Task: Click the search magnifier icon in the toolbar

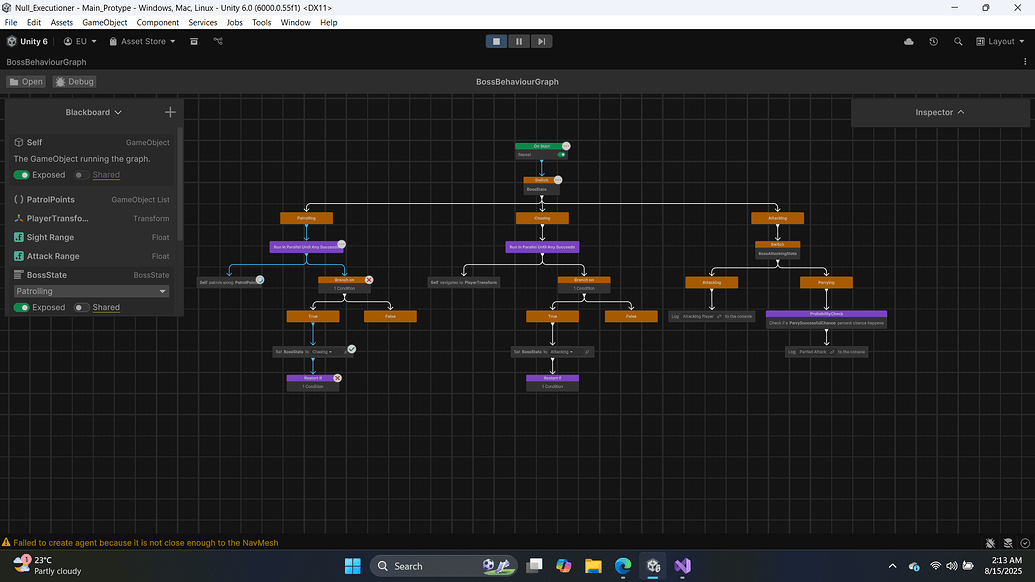Action: (x=958, y=41)
